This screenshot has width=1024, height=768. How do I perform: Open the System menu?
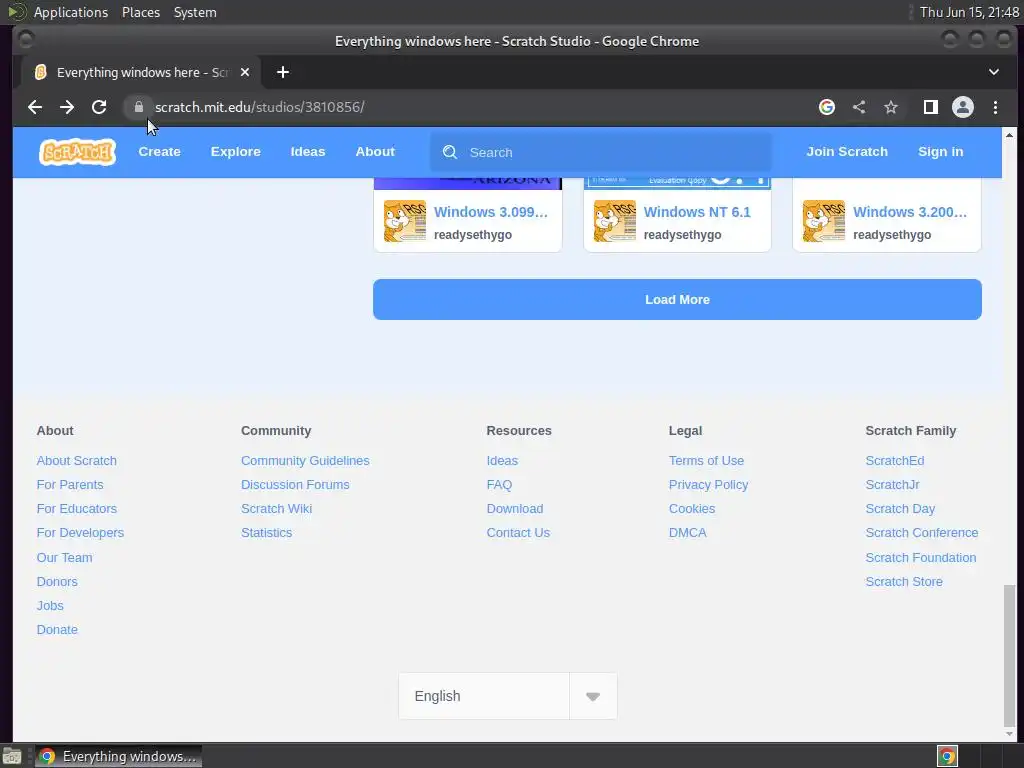pos(195,12)
